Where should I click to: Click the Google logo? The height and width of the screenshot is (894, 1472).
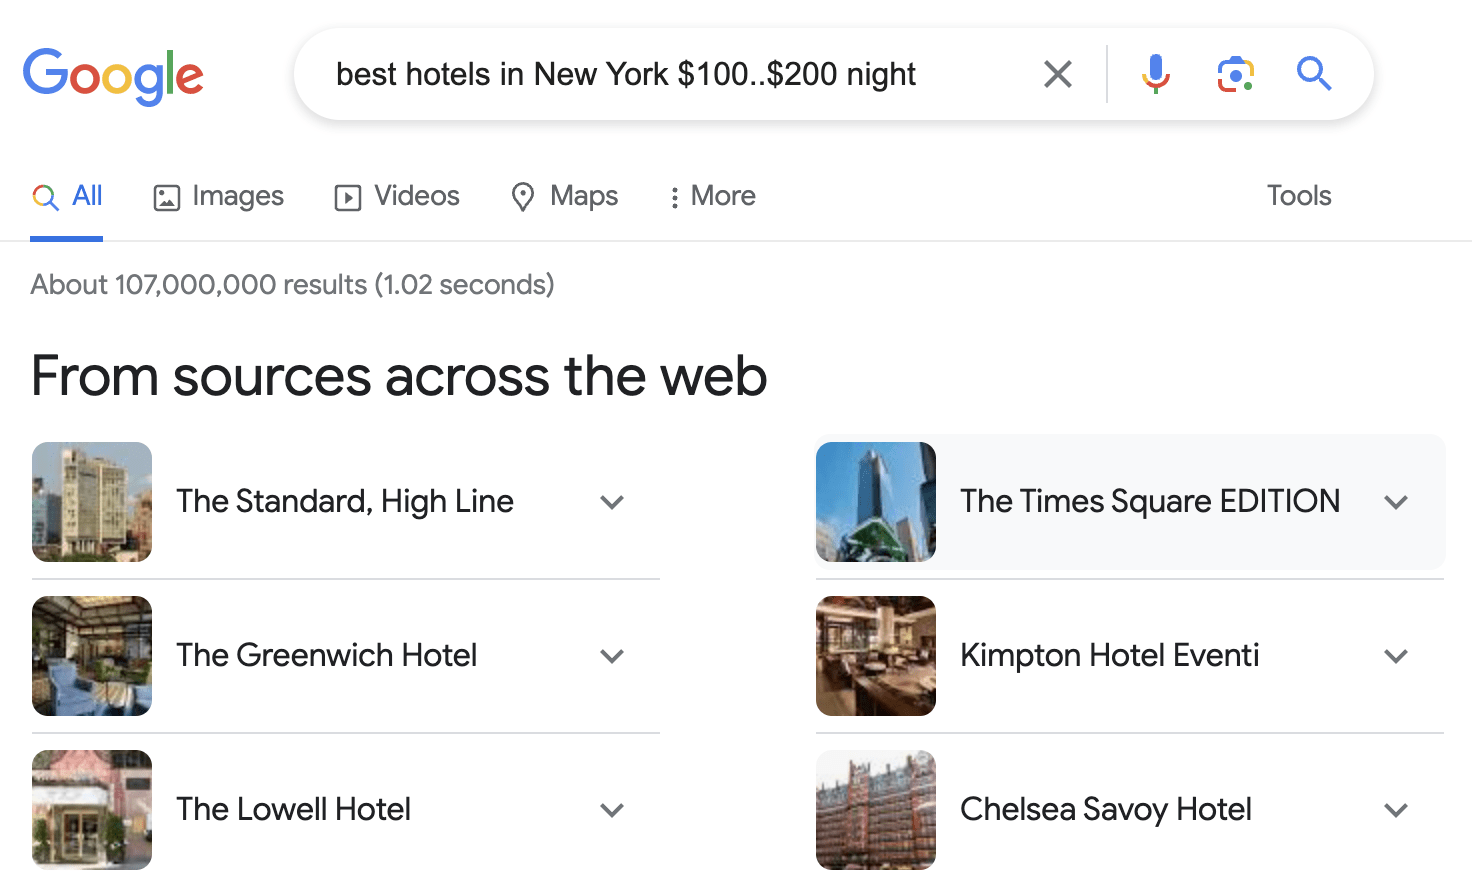[x=113, y=76]
